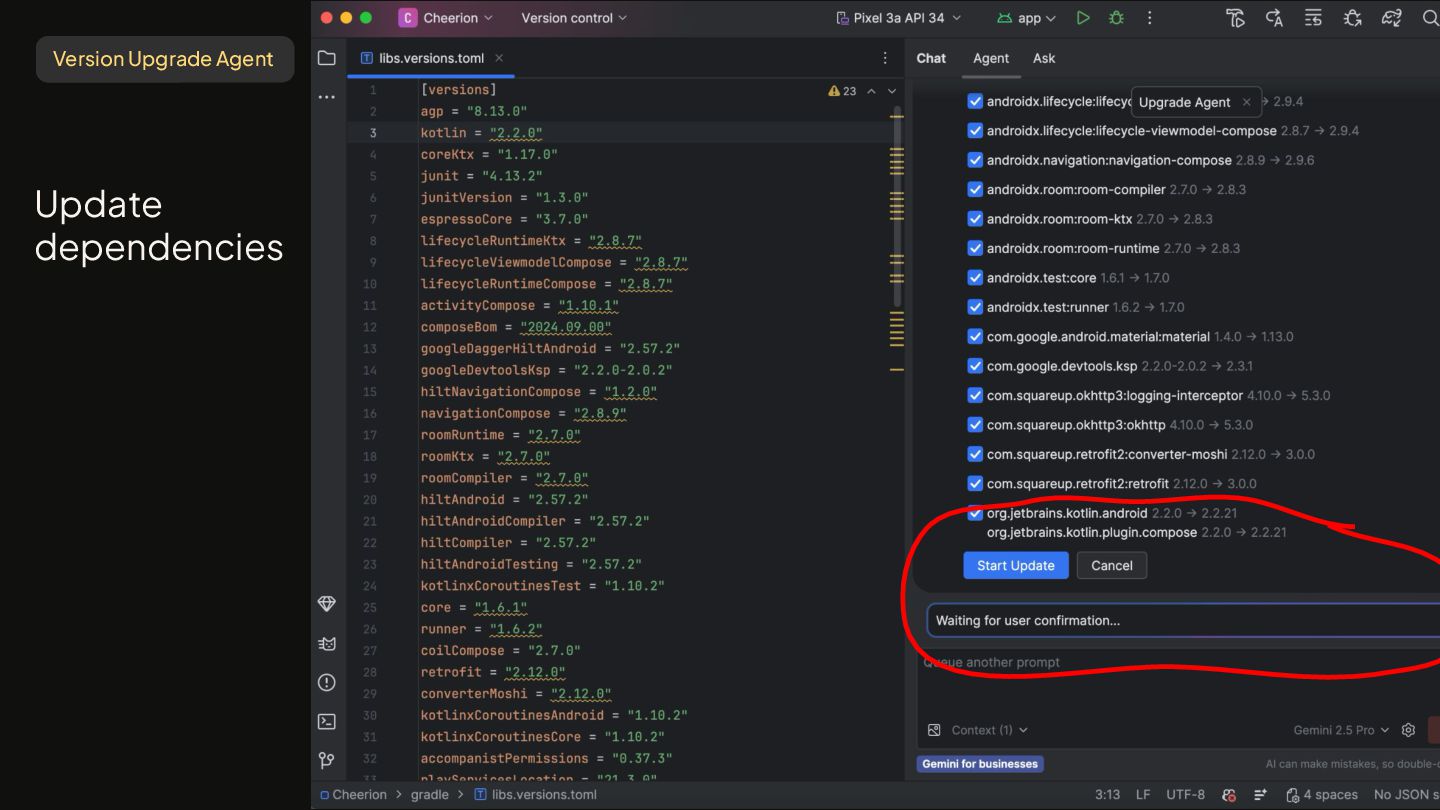Click the attach image icon beside Context
1440x810 pixels.
[x=934, y=730]
